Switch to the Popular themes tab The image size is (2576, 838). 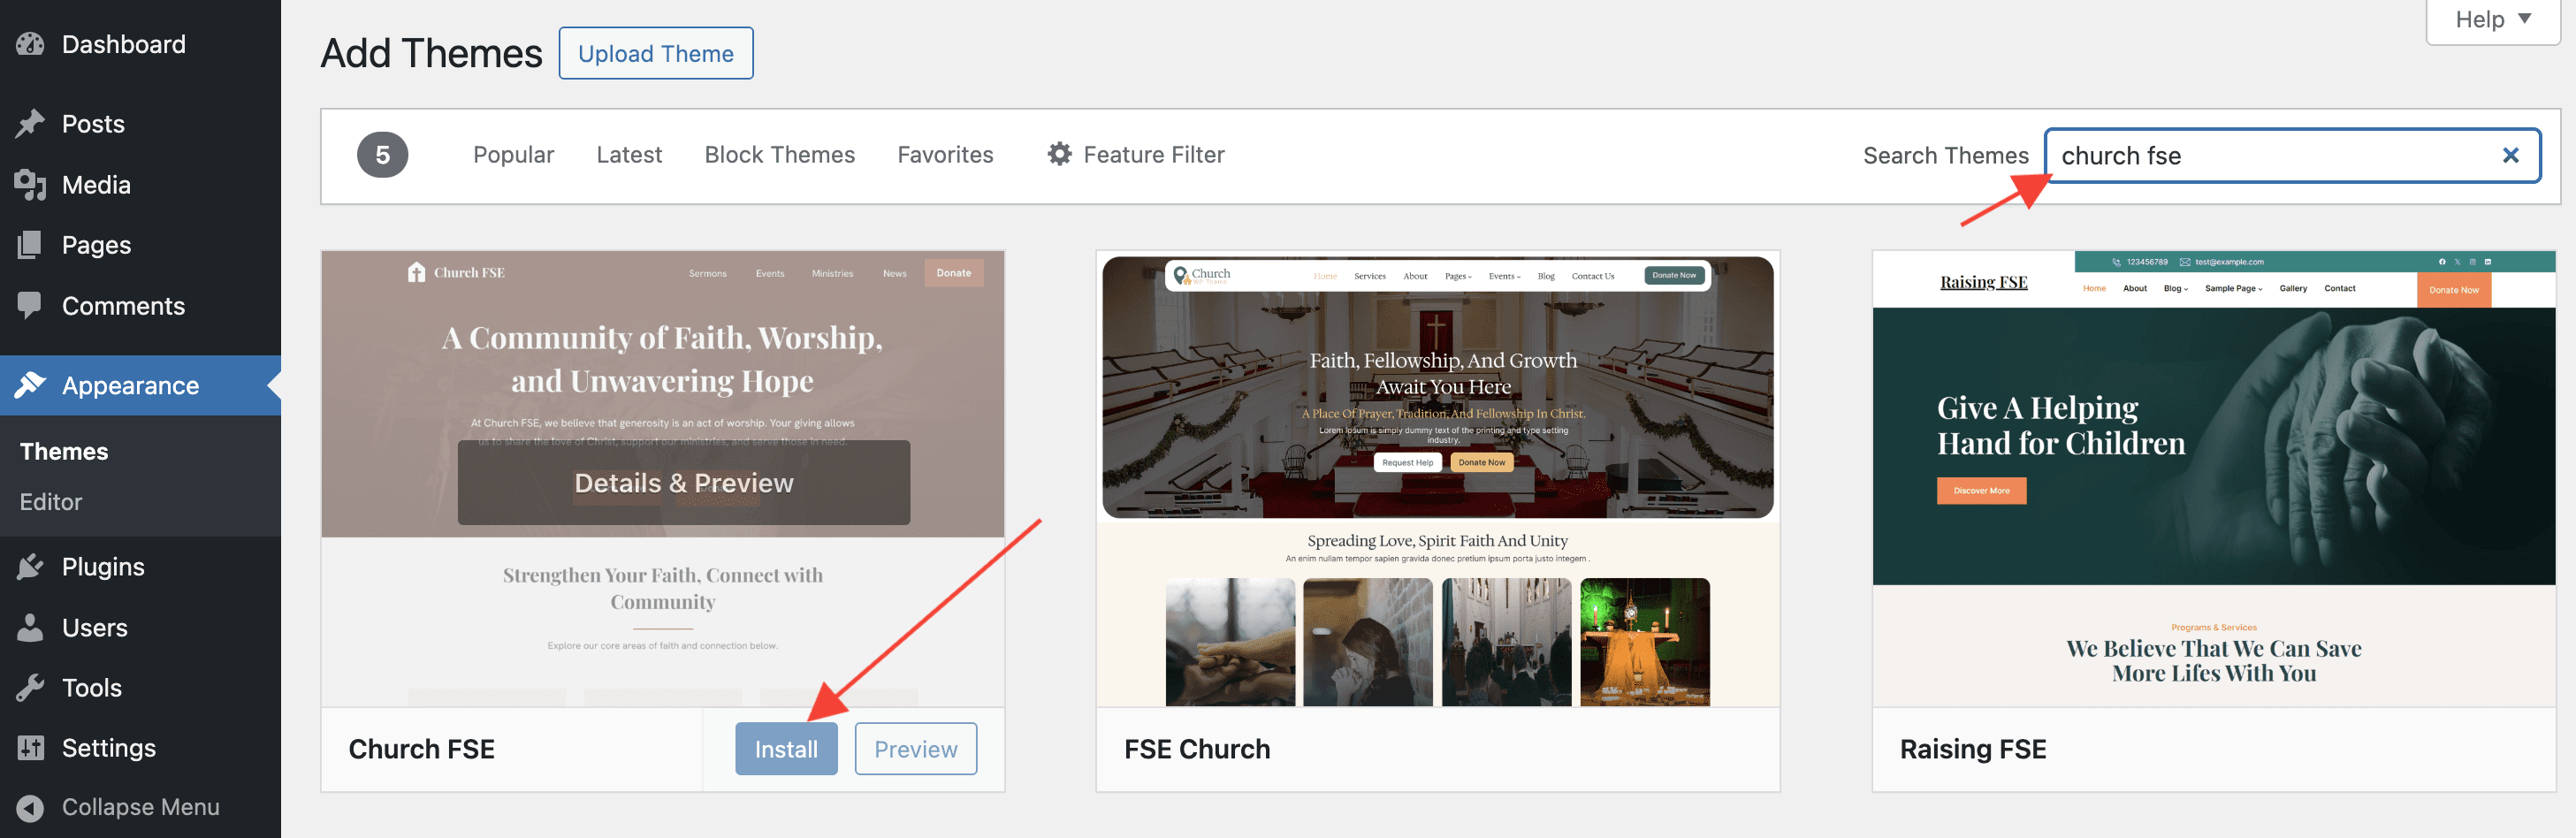513,155
